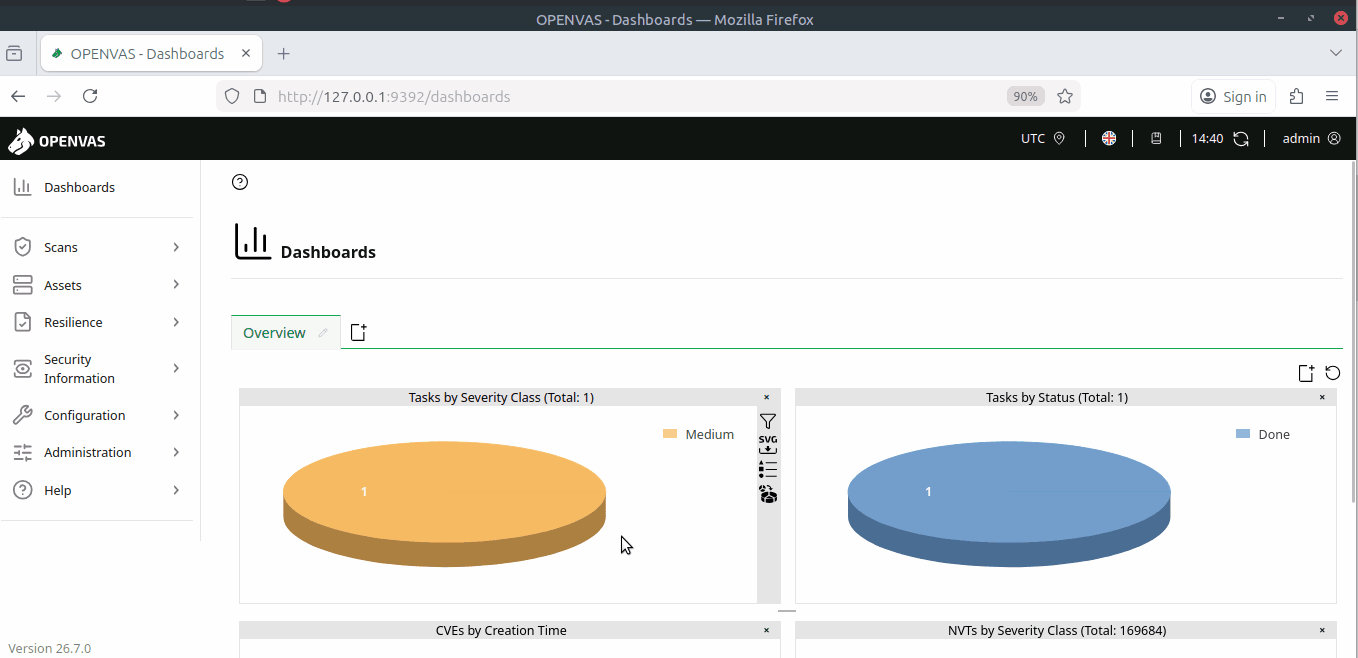Open Firefox view recent browsing icon
This screenshot has height=658, width=1358.
(14, 54)
